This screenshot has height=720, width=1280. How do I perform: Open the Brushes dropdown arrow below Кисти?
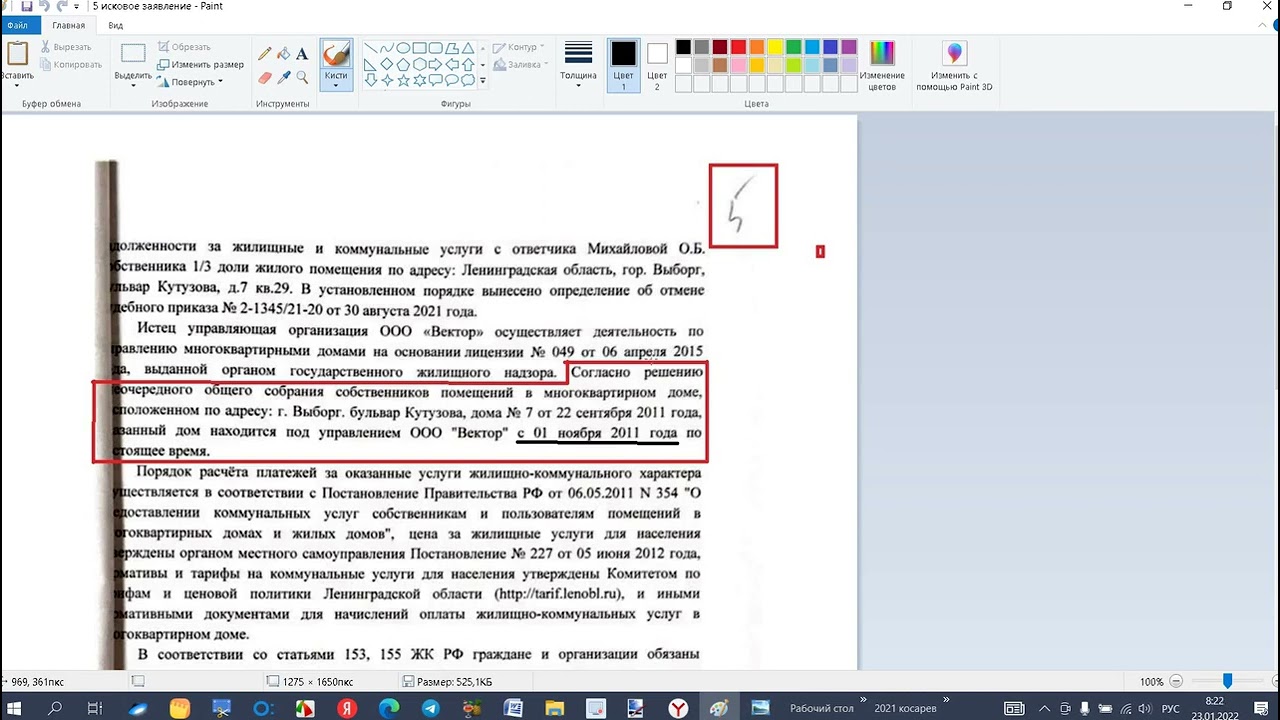tap(335, 85)
